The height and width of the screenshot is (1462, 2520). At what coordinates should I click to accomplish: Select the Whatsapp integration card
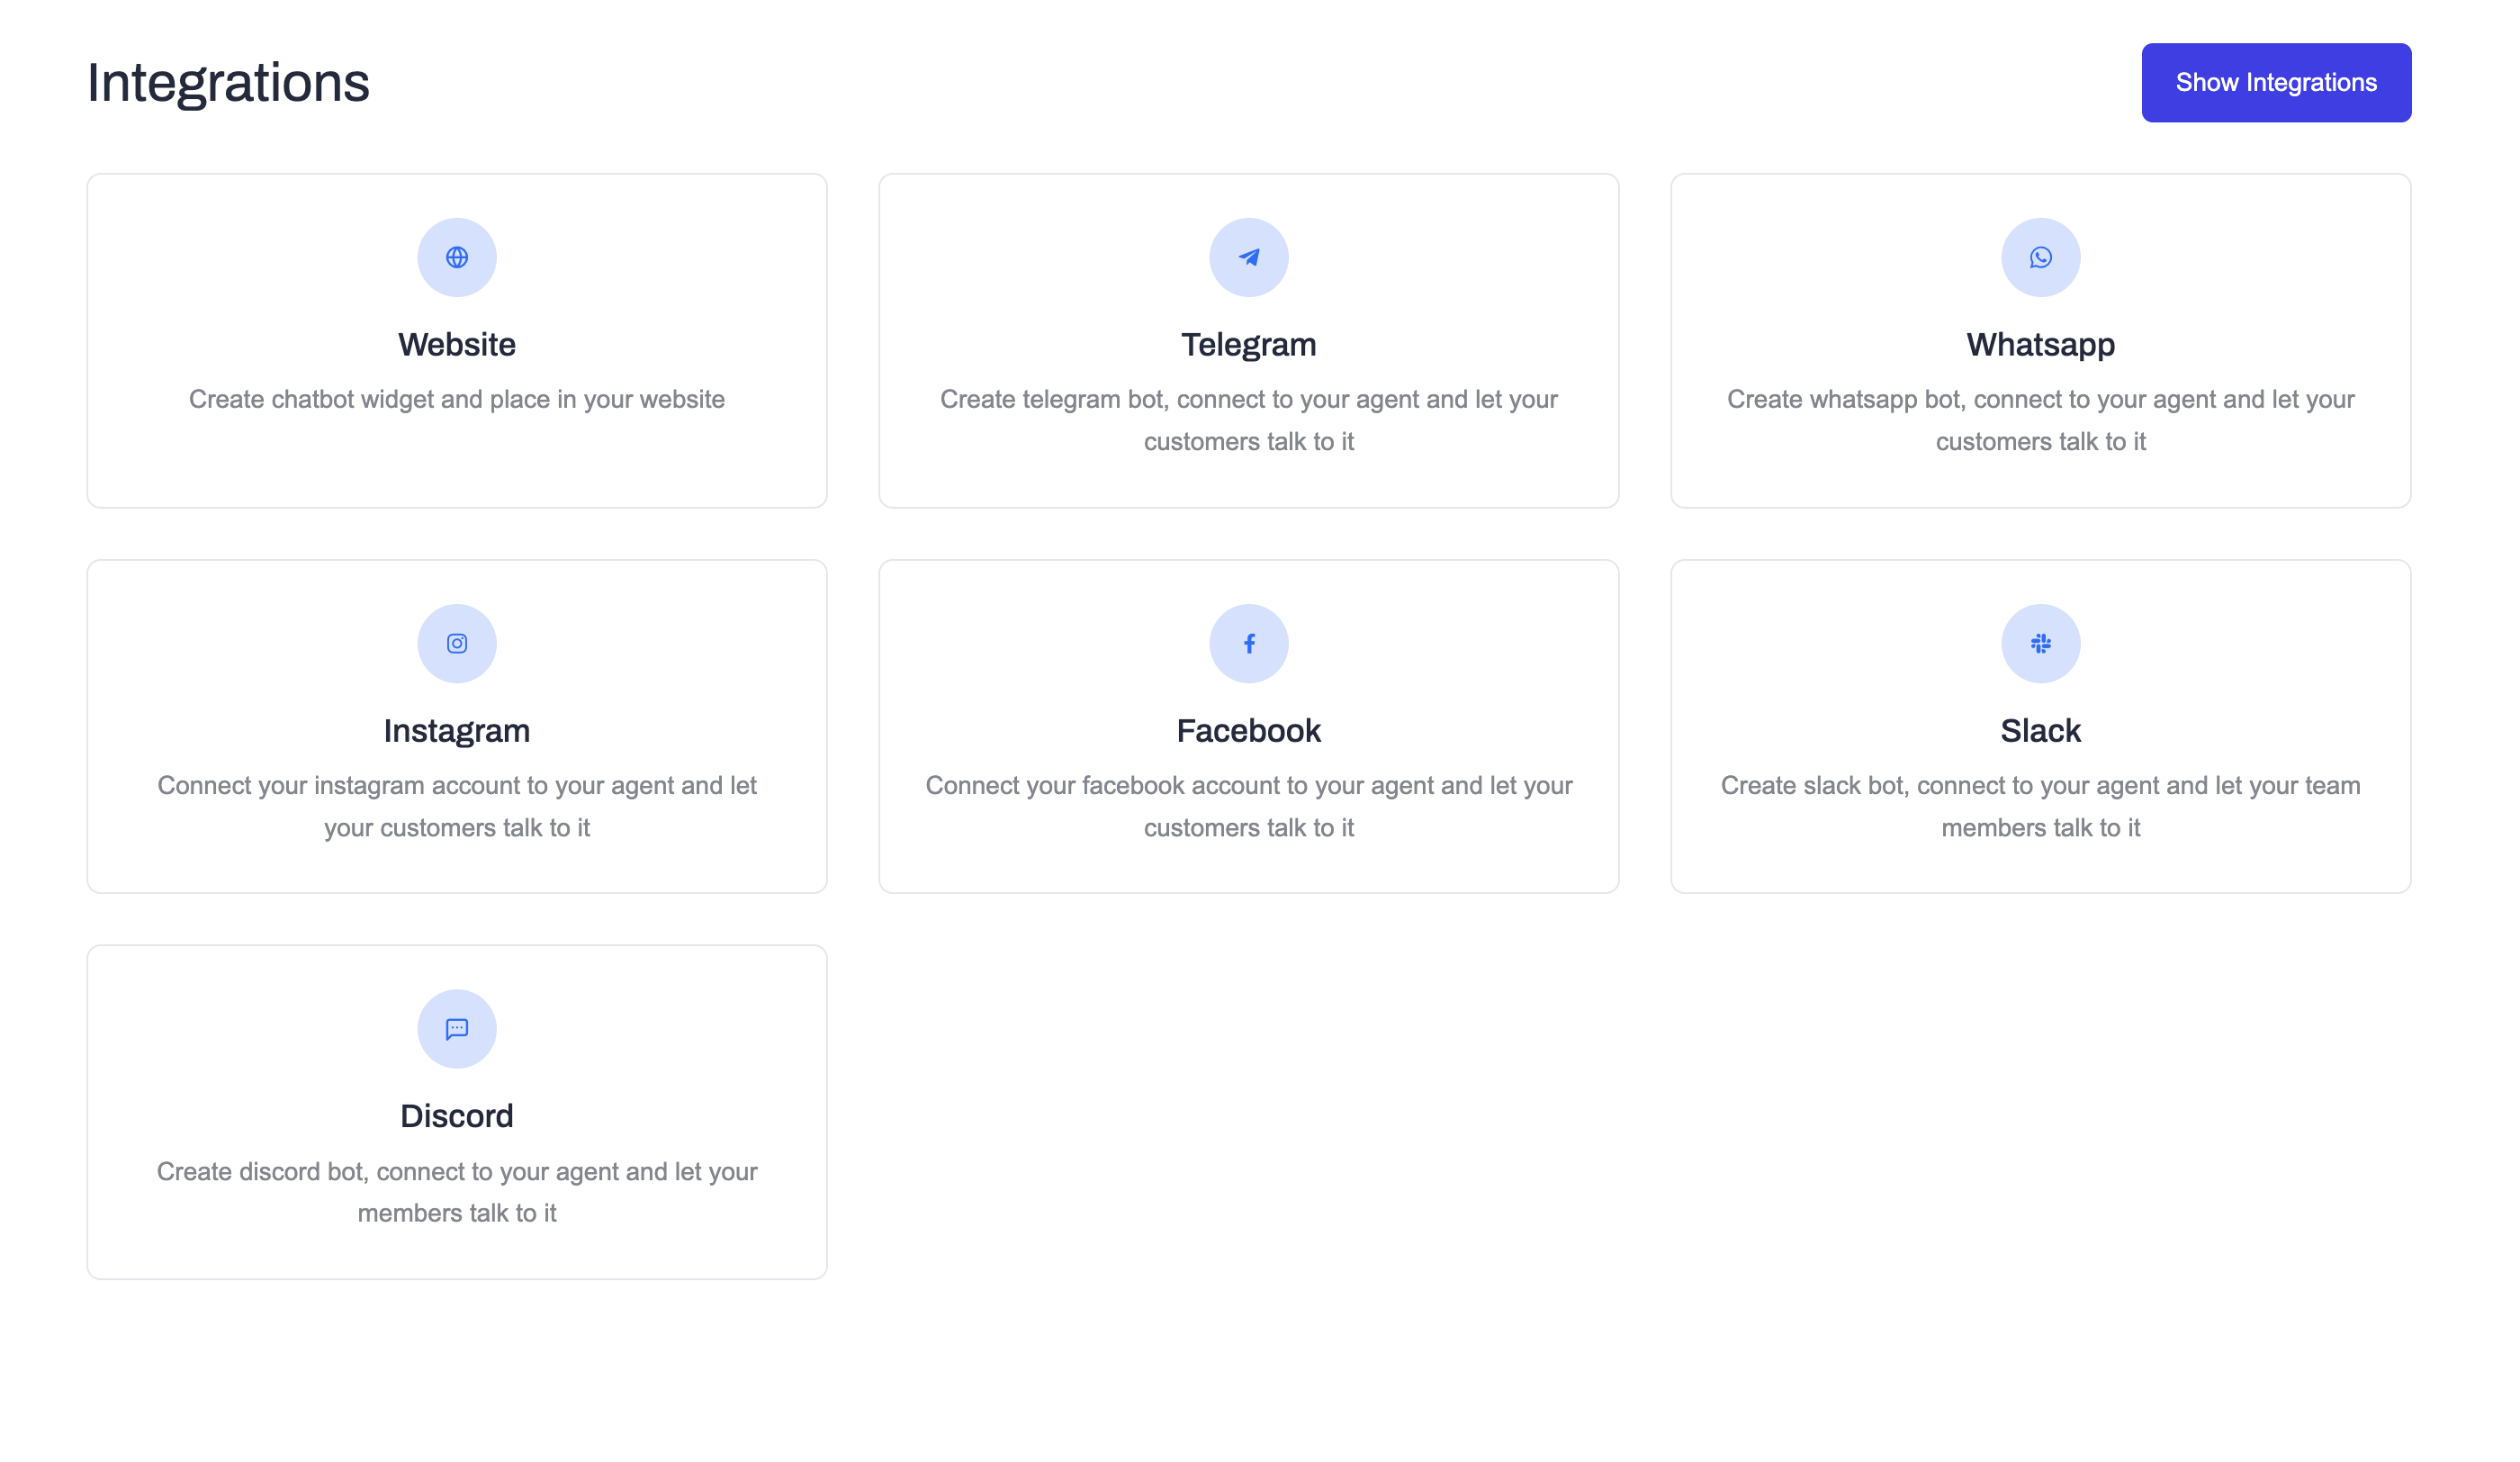click(x=2040, y=340)
